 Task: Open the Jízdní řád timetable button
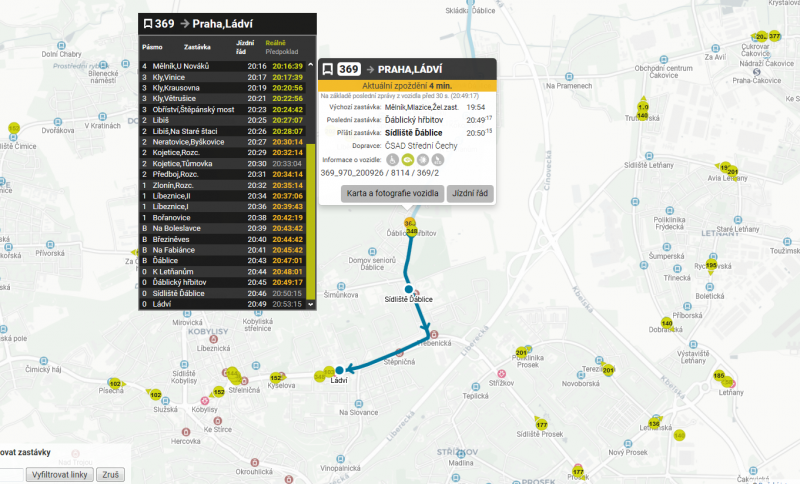coord(470,193)
